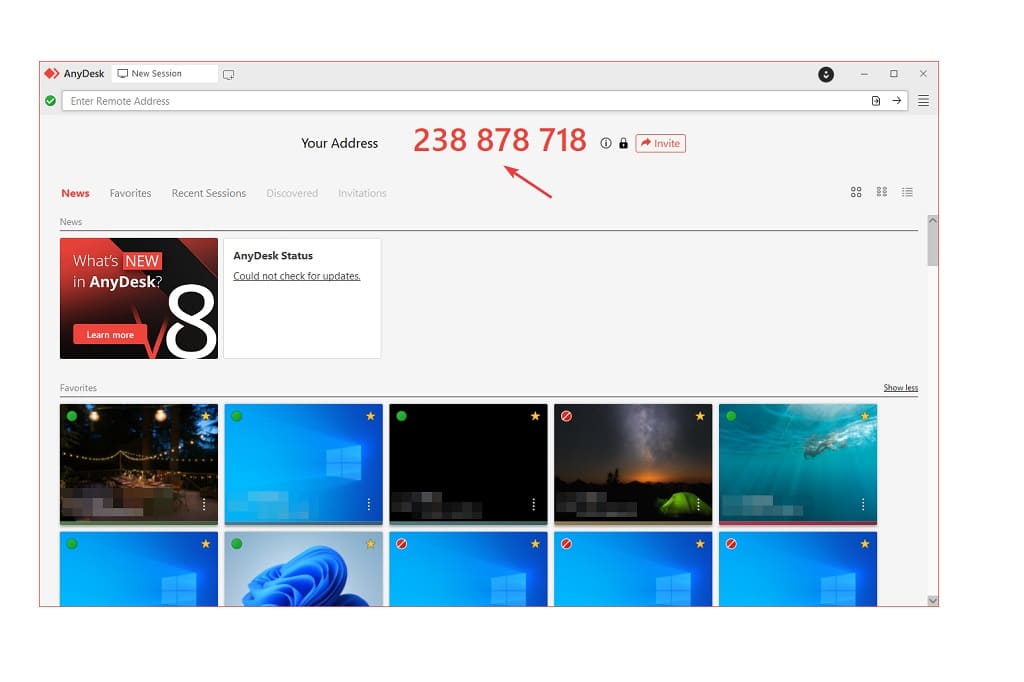Open the 'Could not check for updates' link

point(296,276)
